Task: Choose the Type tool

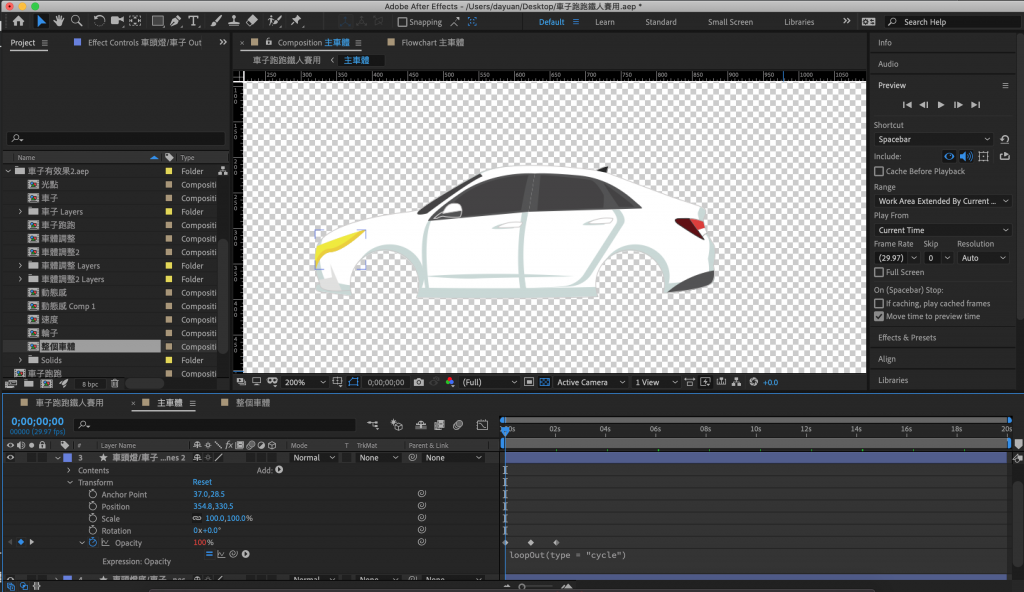Action: (x=193, y=21)
